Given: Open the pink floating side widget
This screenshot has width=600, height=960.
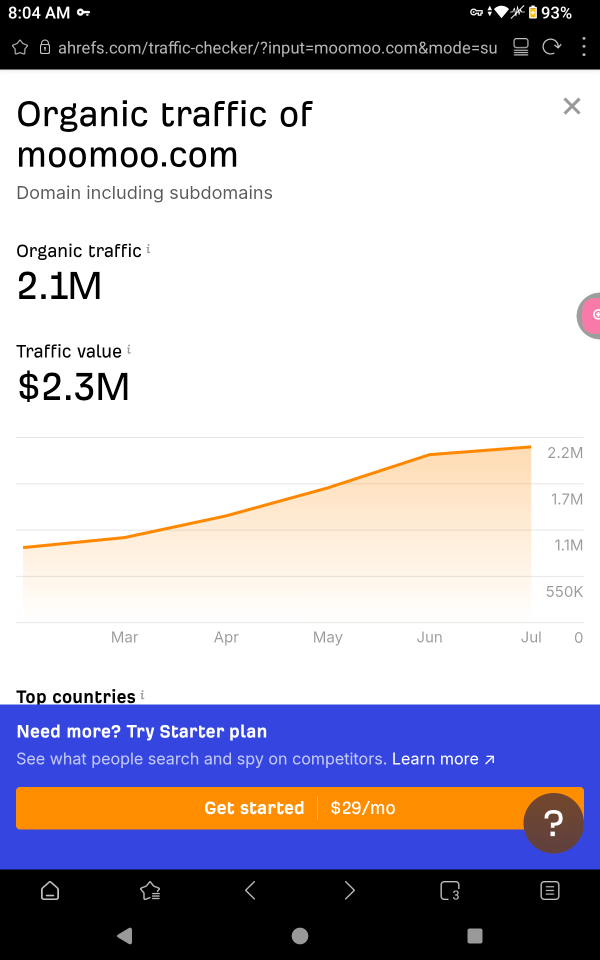Looking at the screenshot, I should pyautogui.click(x=589, y=315).
